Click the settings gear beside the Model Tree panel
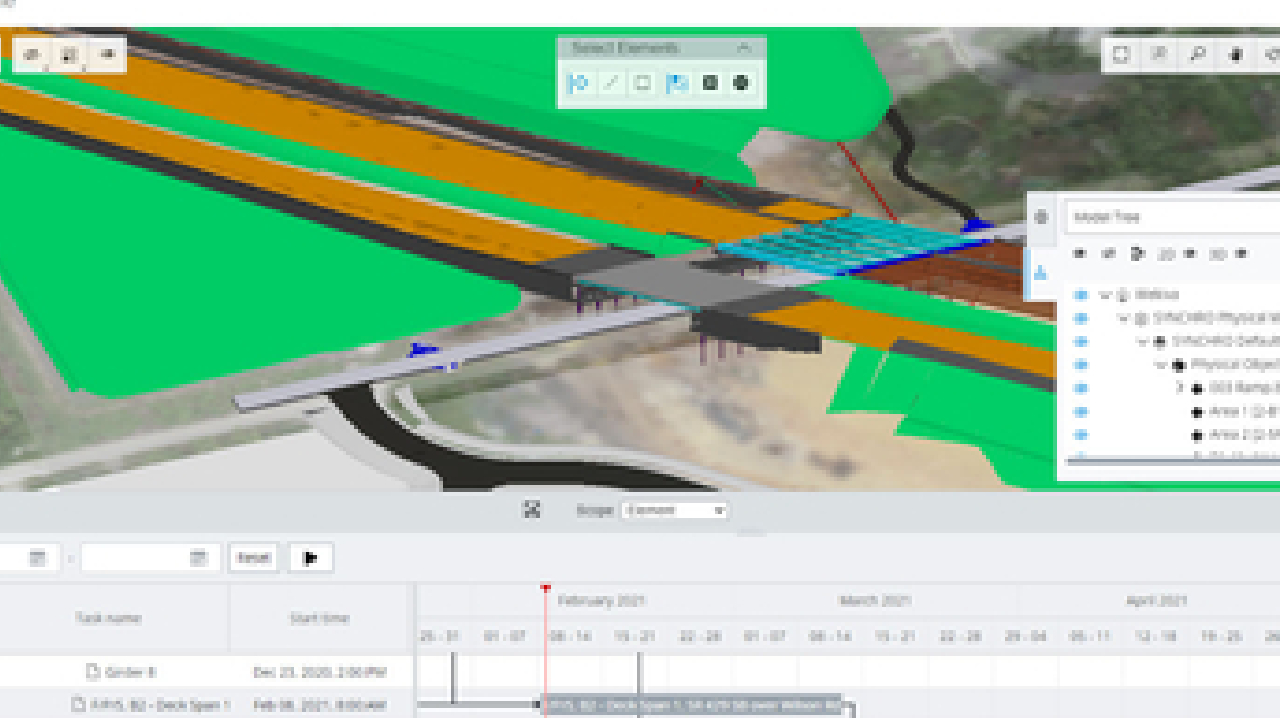 (1040, 215)
